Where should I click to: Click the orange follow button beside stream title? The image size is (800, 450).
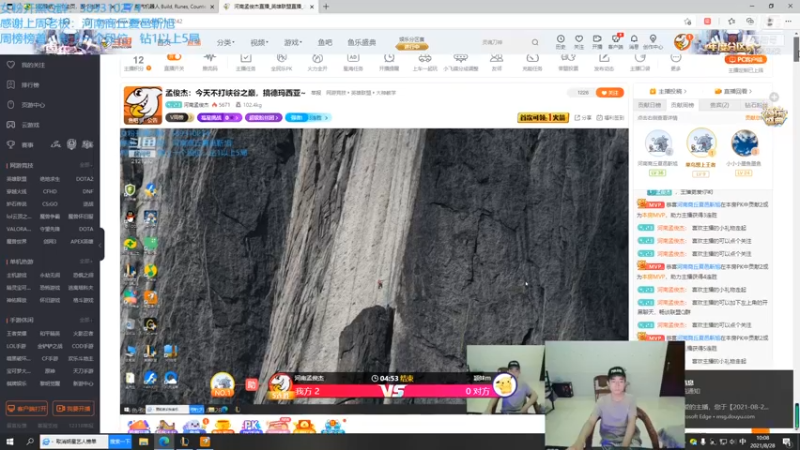(x=610, y=93)
